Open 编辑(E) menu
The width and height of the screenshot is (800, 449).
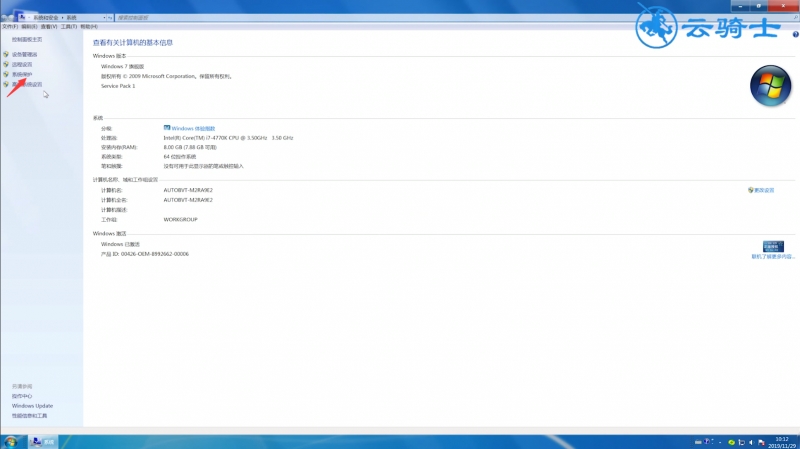(x=29, y=27)
